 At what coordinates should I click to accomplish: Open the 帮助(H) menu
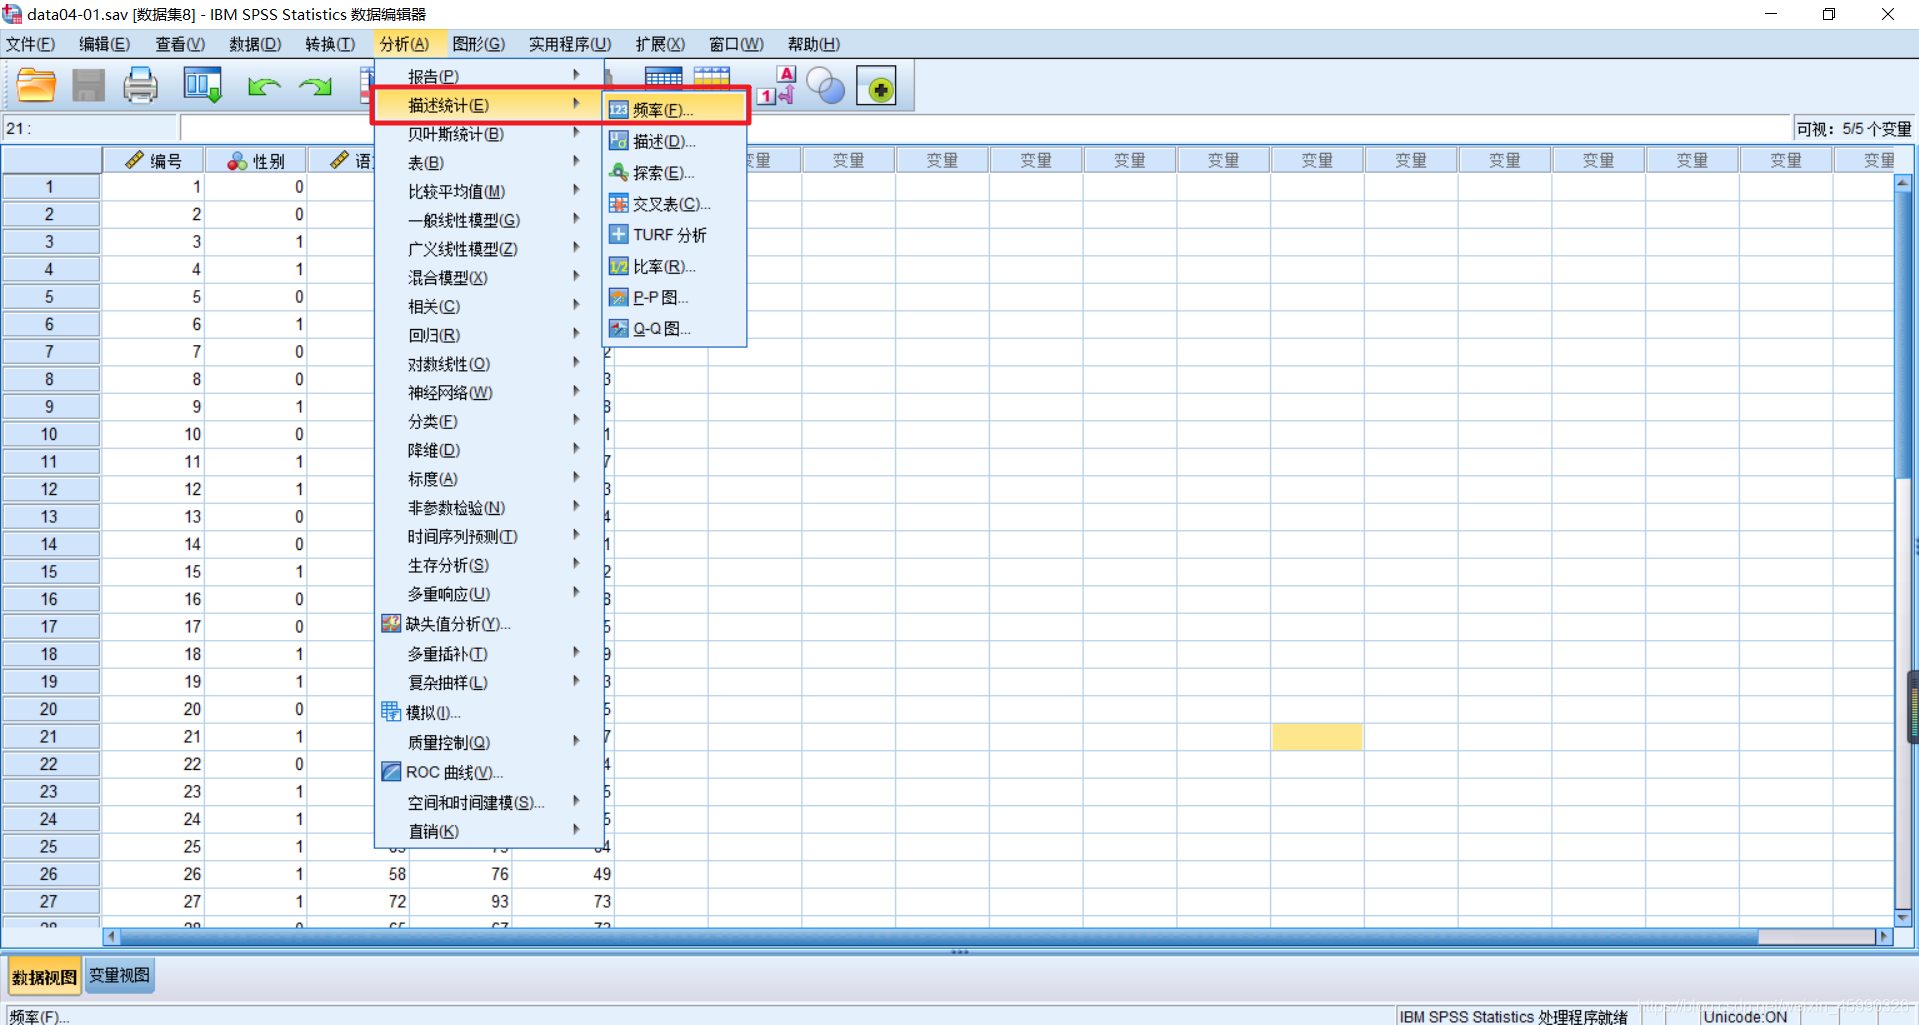tap(814, 44)
